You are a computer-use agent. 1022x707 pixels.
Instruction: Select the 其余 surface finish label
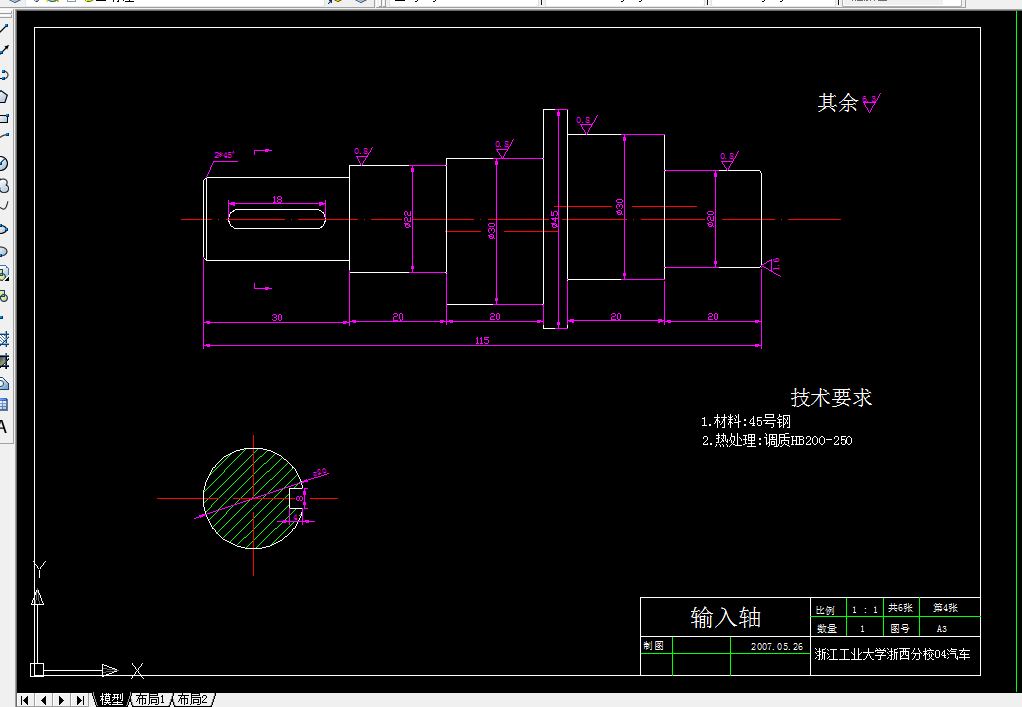tap(838, 102)
